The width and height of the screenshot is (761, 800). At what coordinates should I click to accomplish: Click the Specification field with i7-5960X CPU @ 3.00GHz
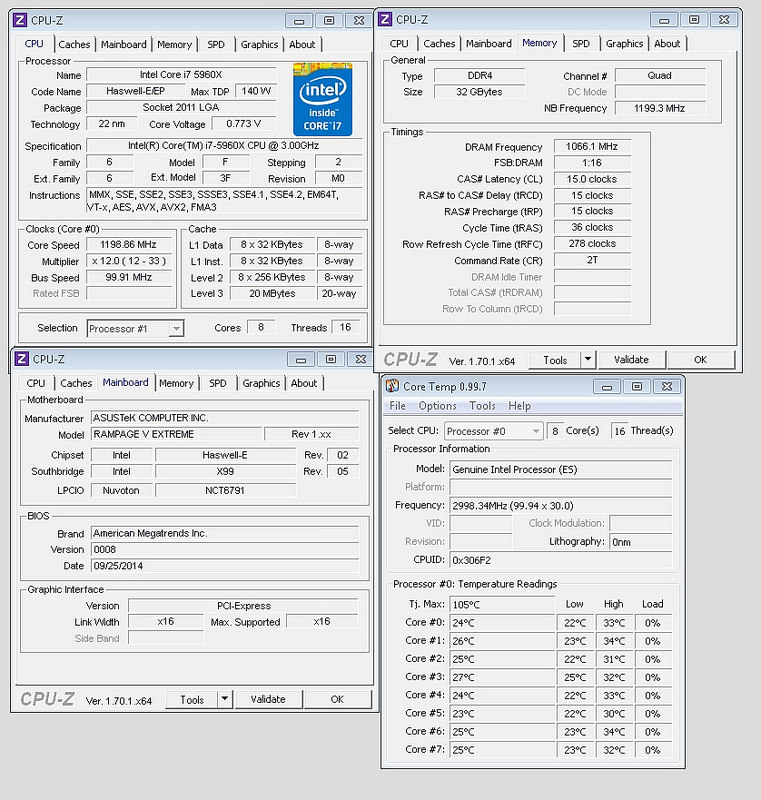click(x=223, y=145)
